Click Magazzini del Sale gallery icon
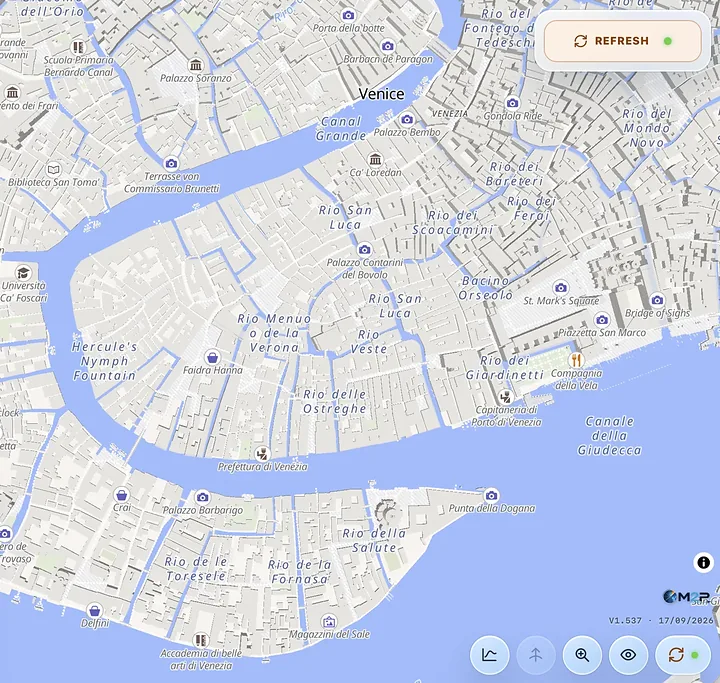This screenshot has width=720, height=683. tap(329, 622)
